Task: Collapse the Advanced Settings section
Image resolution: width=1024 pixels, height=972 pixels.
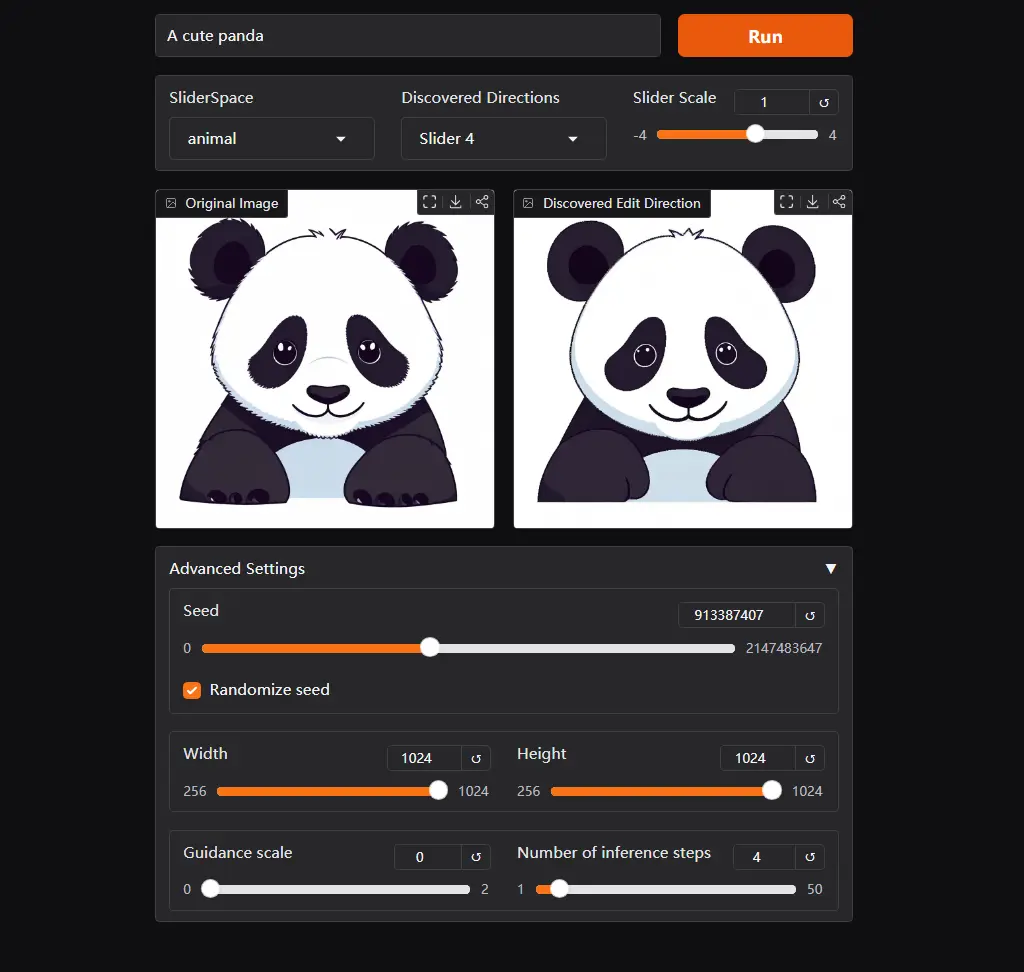Action: point(831,569)
